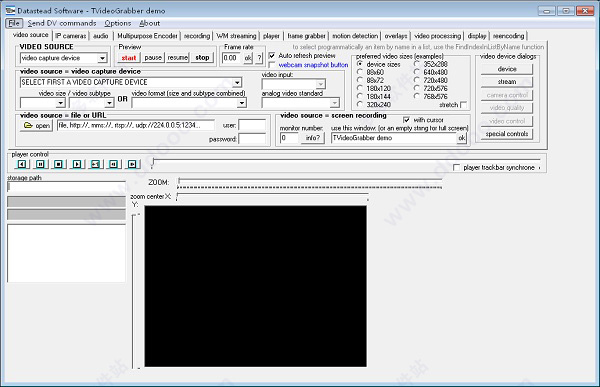Expand the SELECT FIRST A VIDEO CAPTURE DEVICE list
The height and width of the screenshot is (387, 600).
tap(237, 82)
